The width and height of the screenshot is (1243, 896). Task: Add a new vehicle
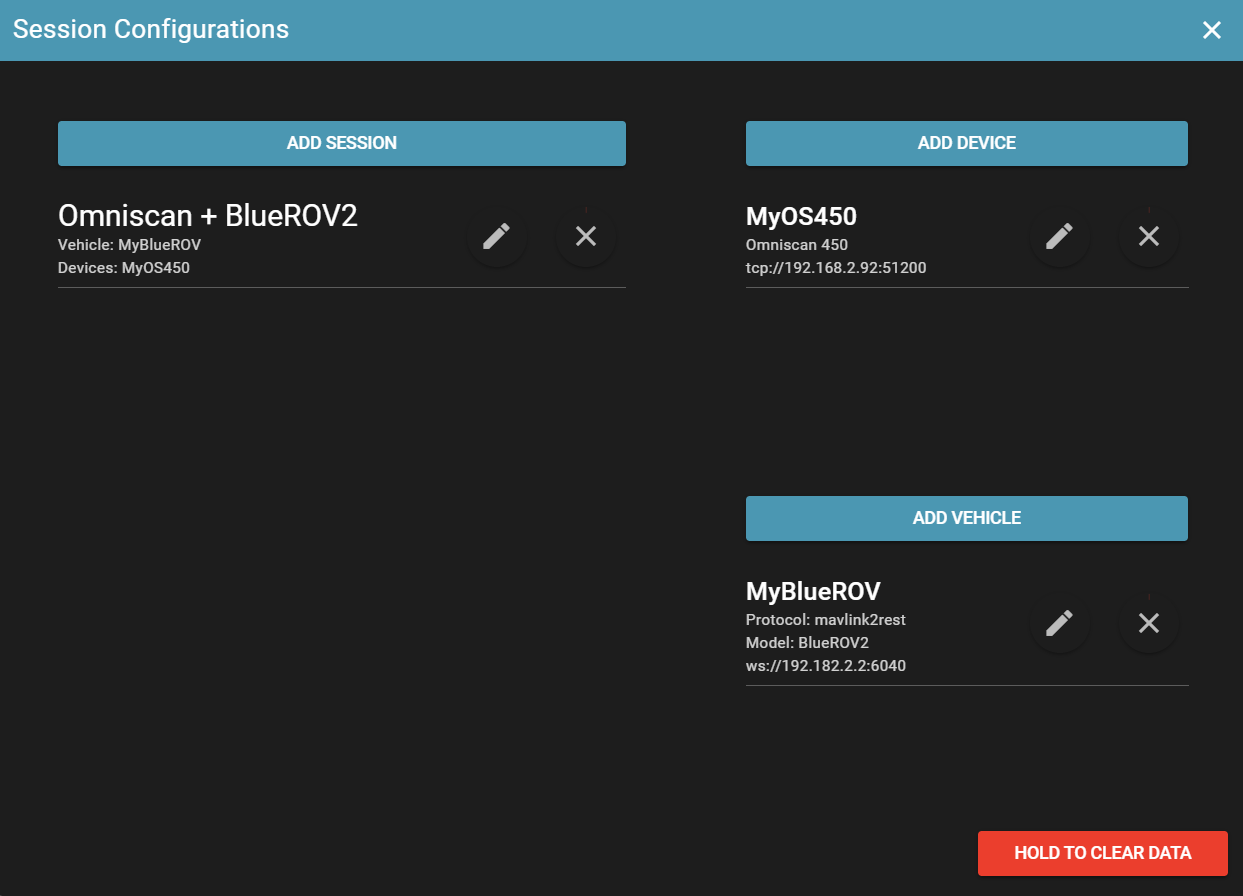click(x=966, y=518)
